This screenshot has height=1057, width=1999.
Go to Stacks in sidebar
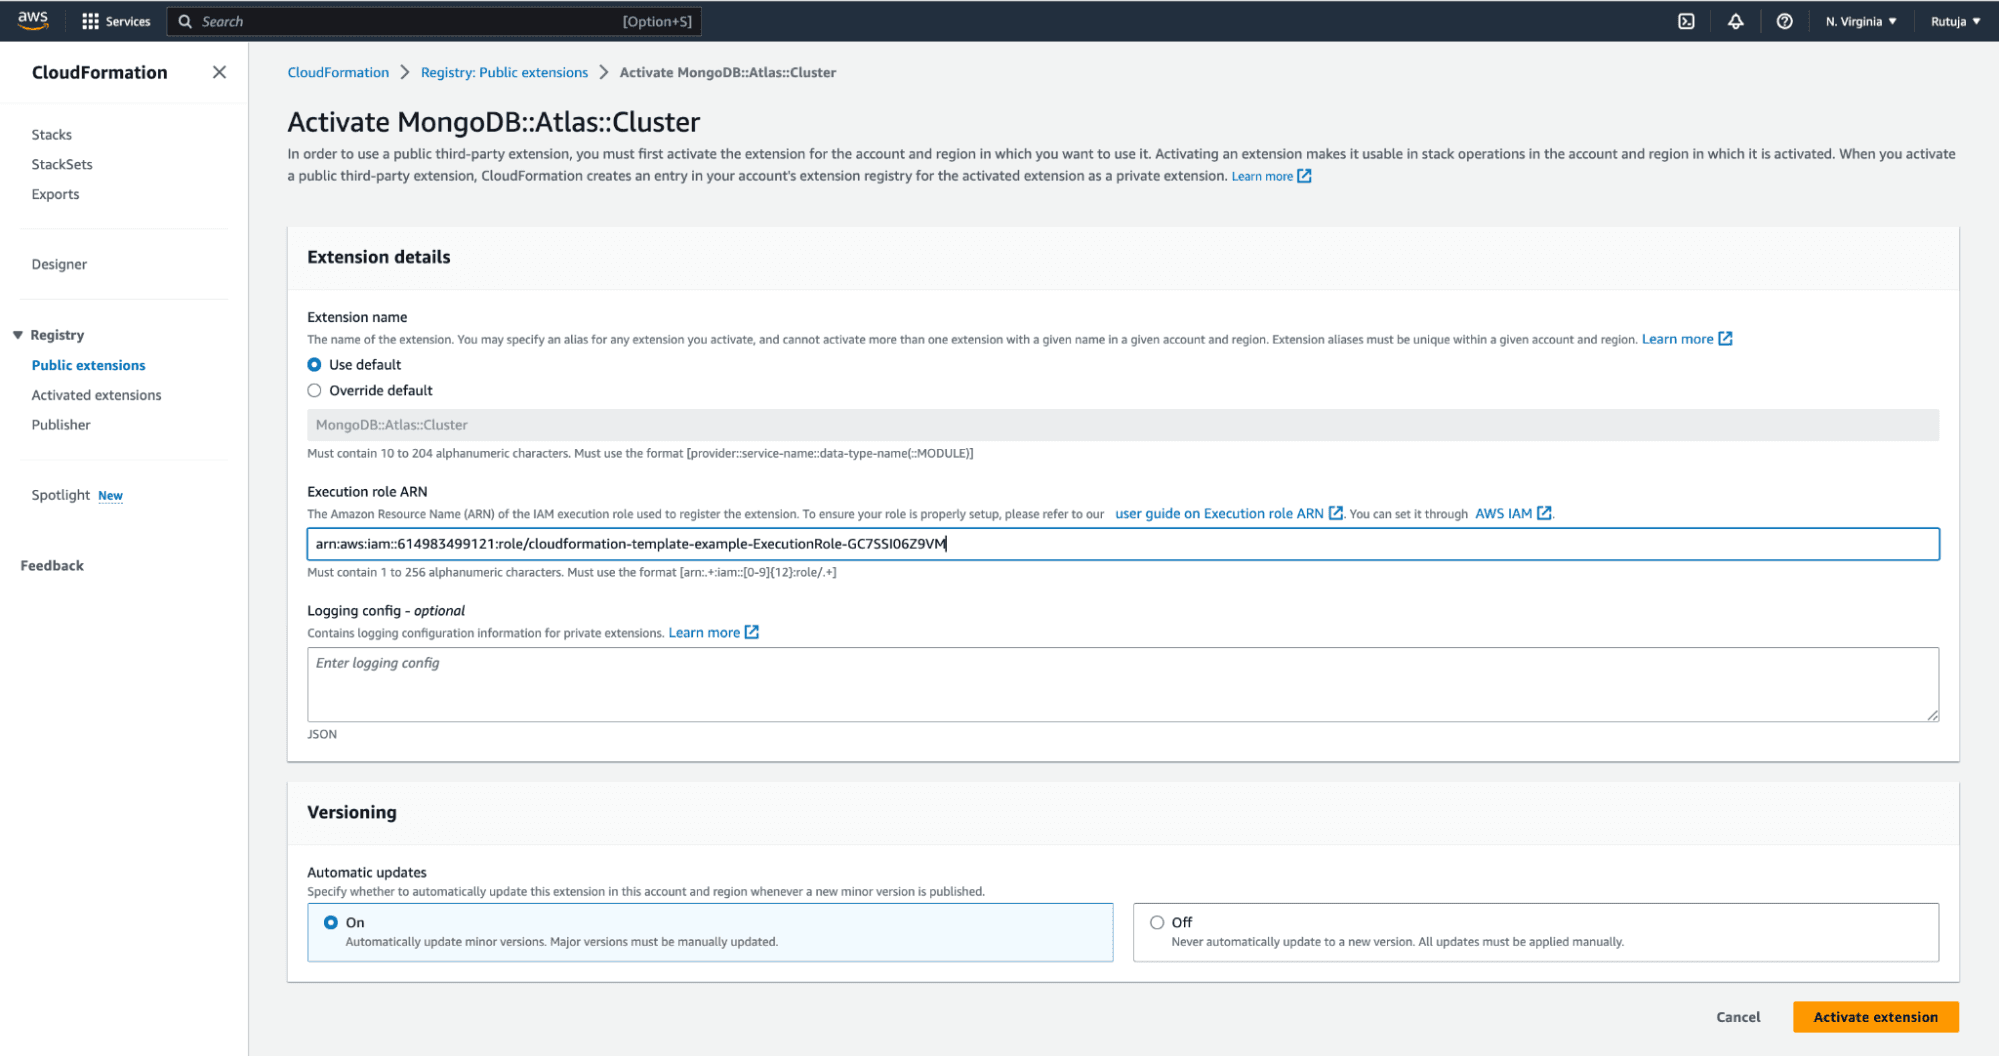[x=51, y=134]
